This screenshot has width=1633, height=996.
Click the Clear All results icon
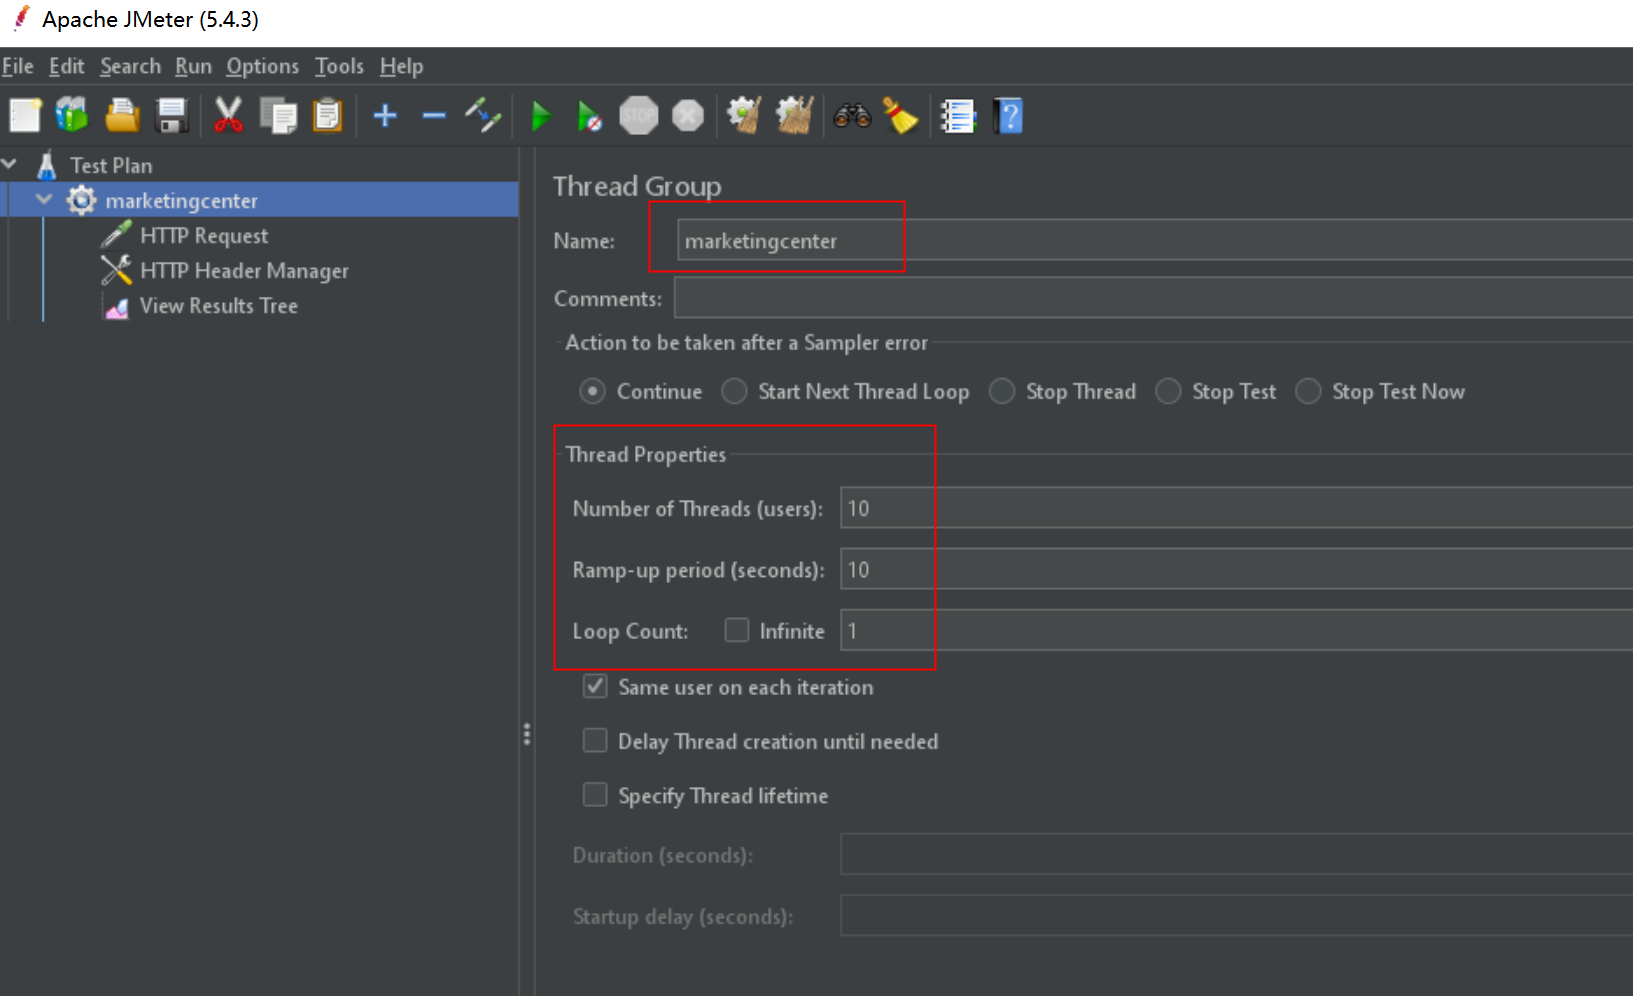795,116
